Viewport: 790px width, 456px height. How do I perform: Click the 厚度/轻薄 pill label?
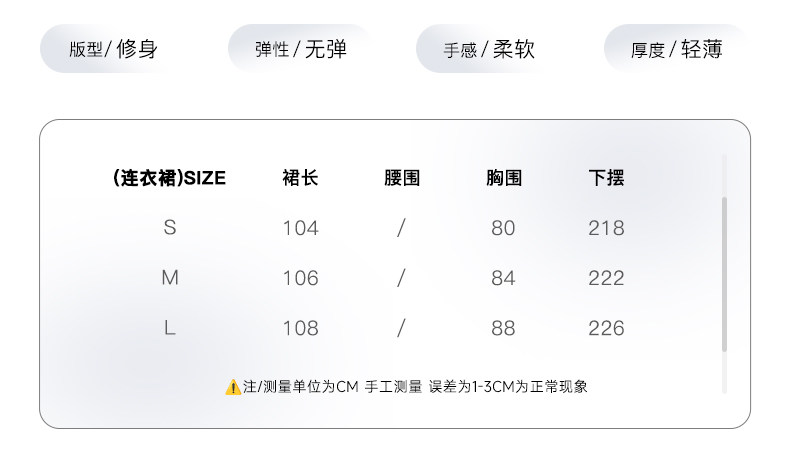(x=676, y=49)
